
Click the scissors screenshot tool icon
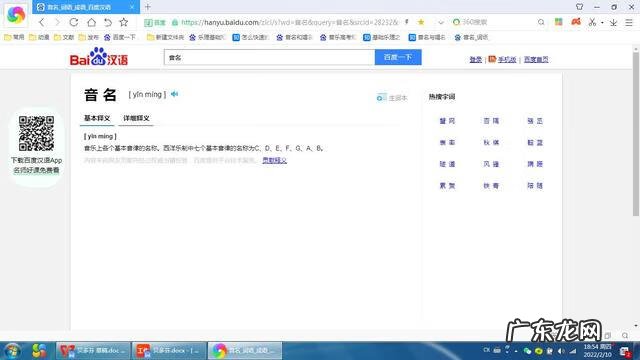click(592, 22)
